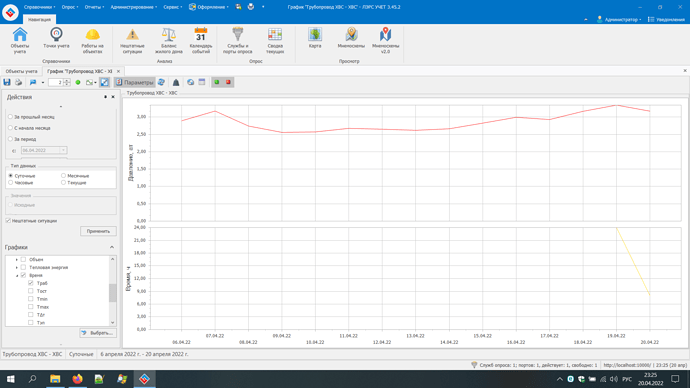Open the Отчеты menu

click(x=95, y=7)
